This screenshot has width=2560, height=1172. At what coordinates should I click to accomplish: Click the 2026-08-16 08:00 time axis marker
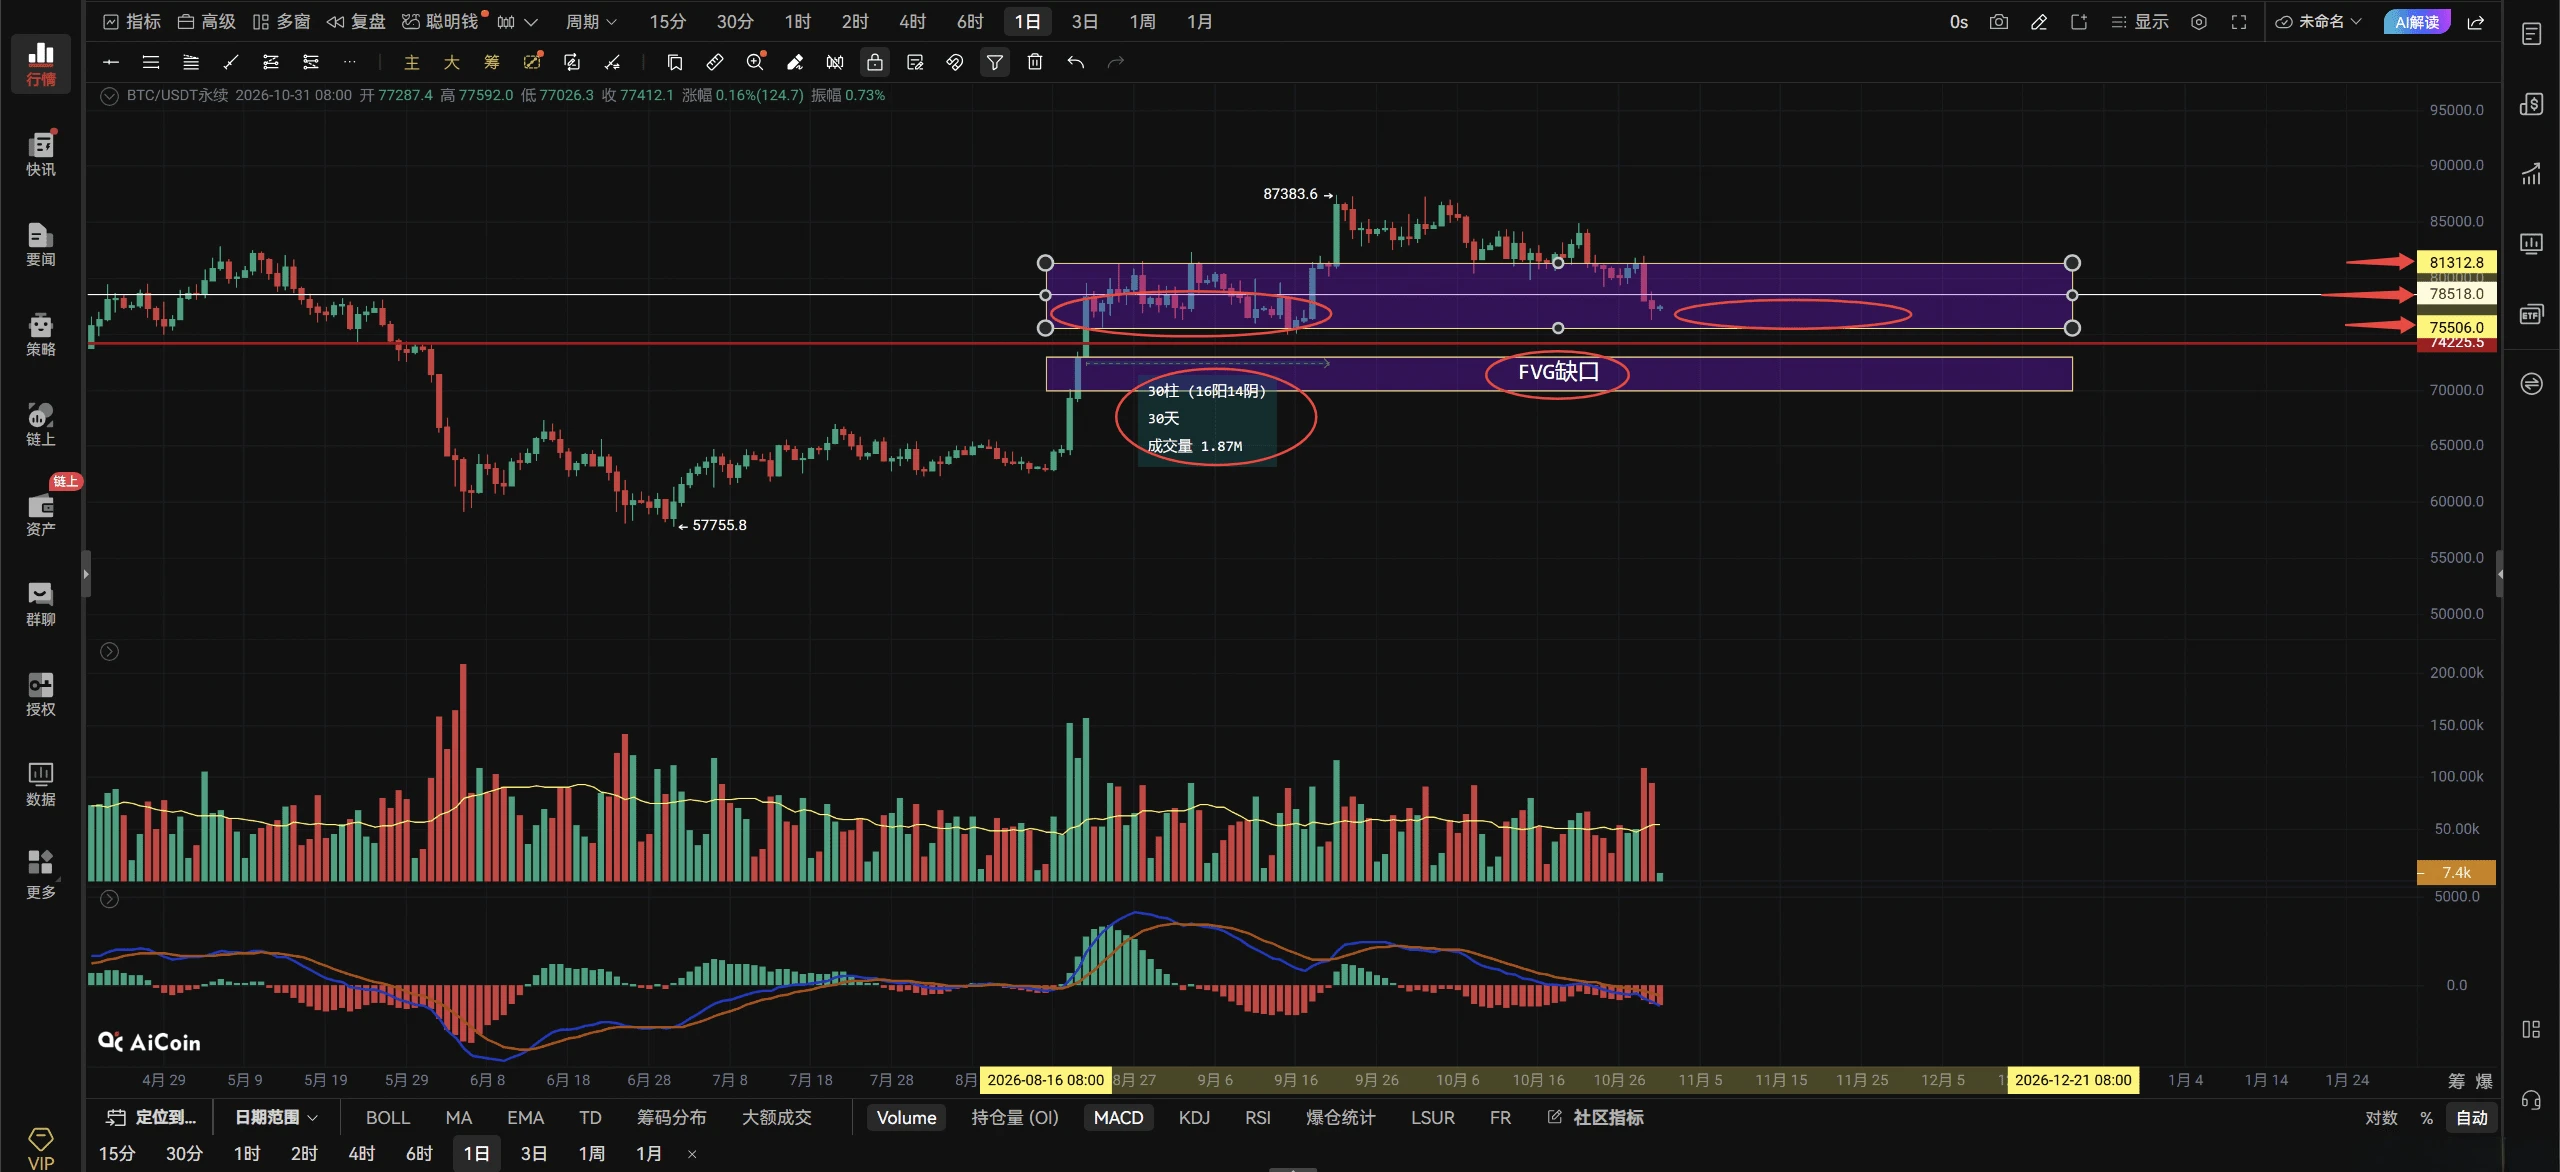(1045, 1080)
